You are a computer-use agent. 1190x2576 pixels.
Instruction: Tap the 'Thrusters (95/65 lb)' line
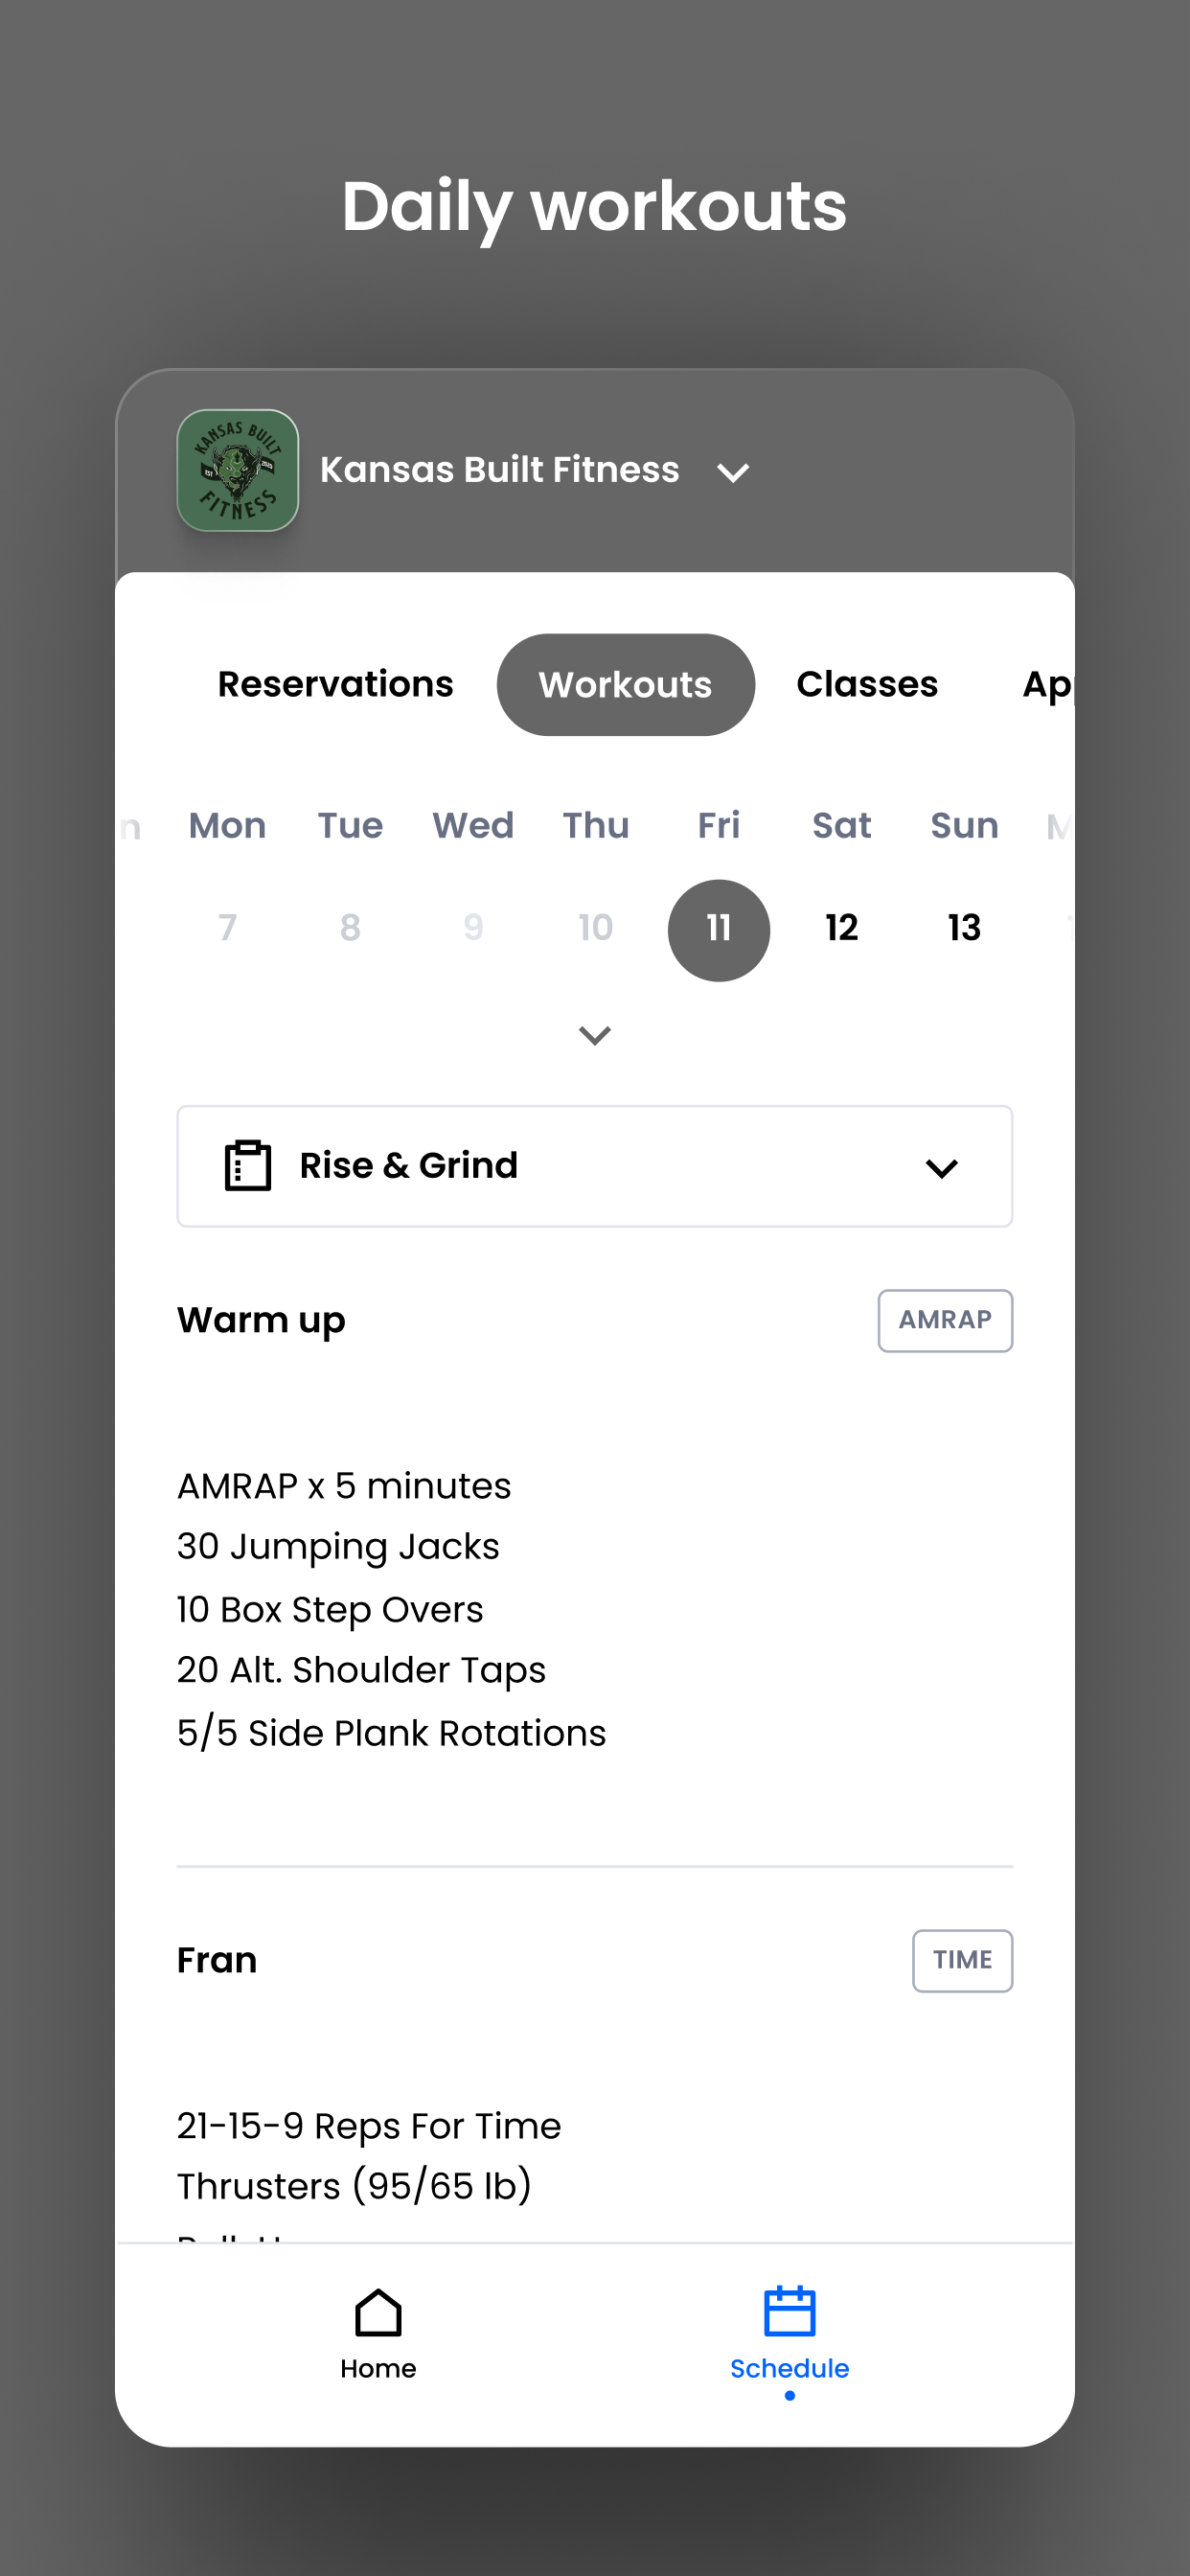354,2187
